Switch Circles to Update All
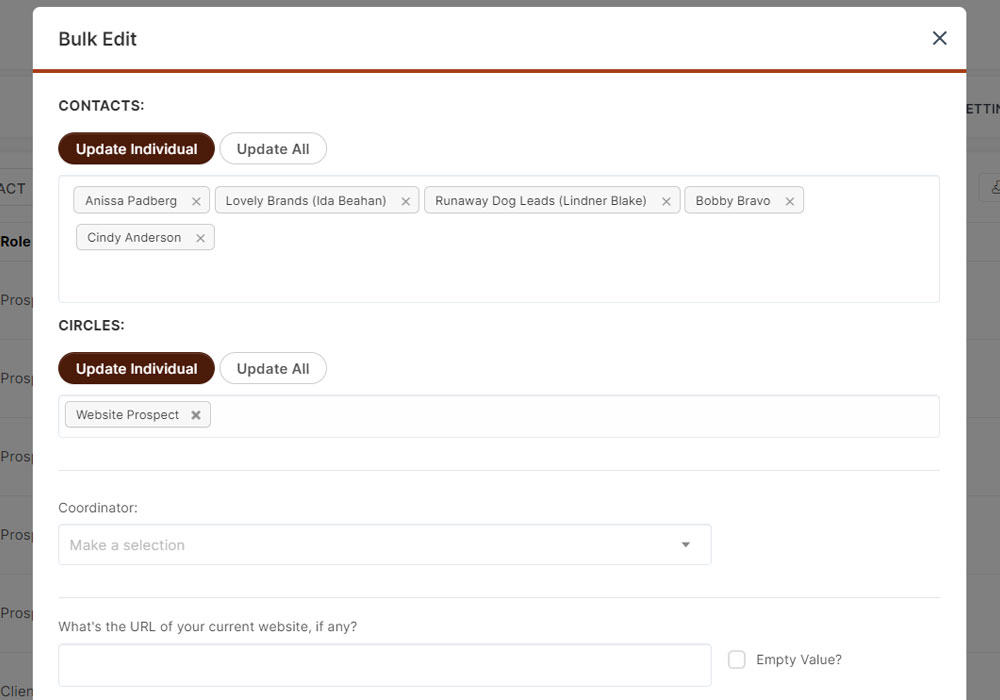 (x=273, y=369)
